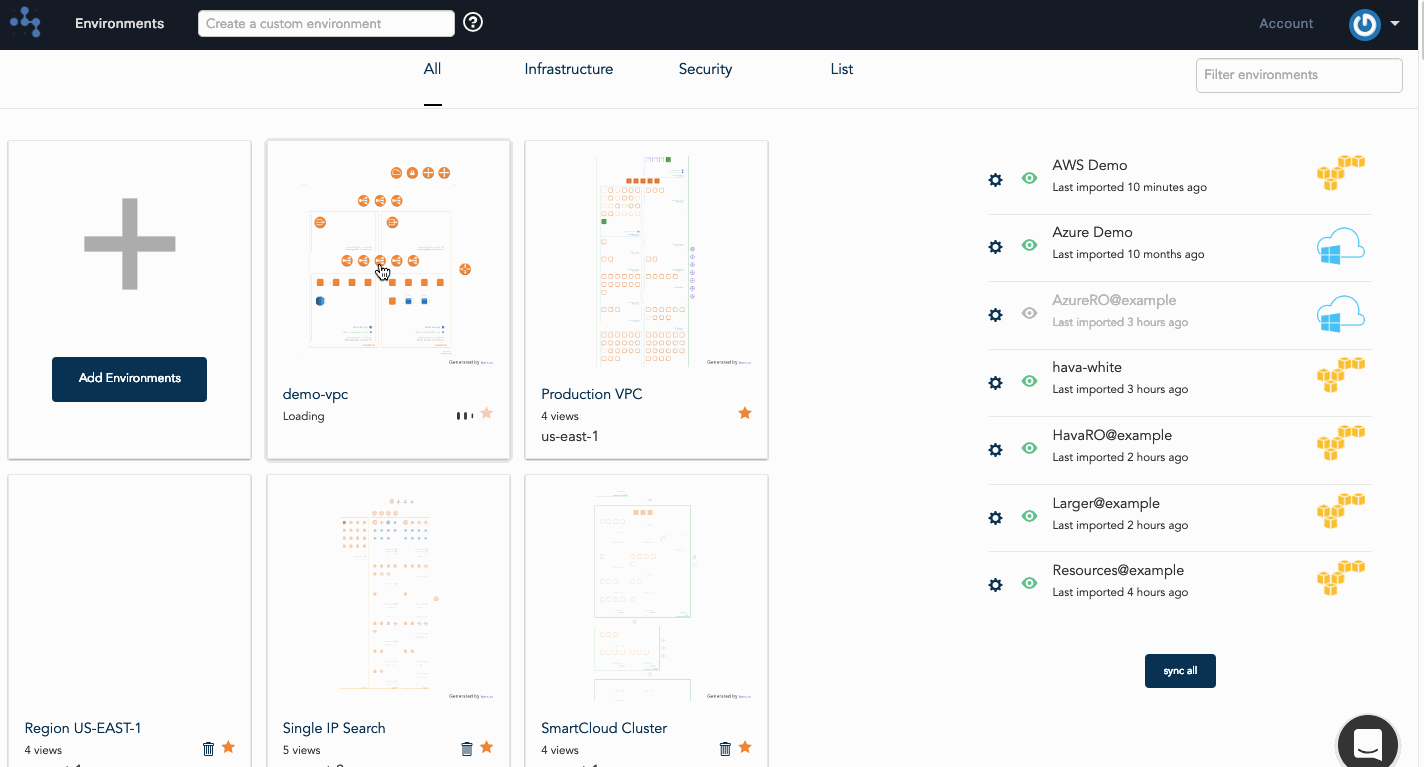The width and height of the screenshot is (1424, 767).
Task: Switch to the Security tab
Action: tap(705, 69)
